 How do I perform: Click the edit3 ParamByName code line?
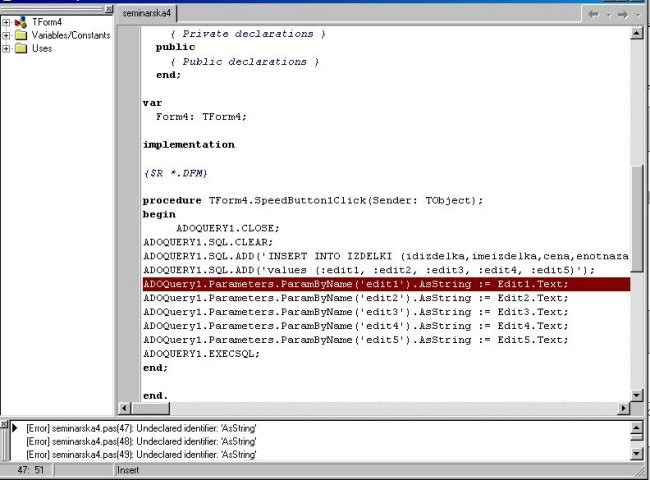[x=356, y=312]
